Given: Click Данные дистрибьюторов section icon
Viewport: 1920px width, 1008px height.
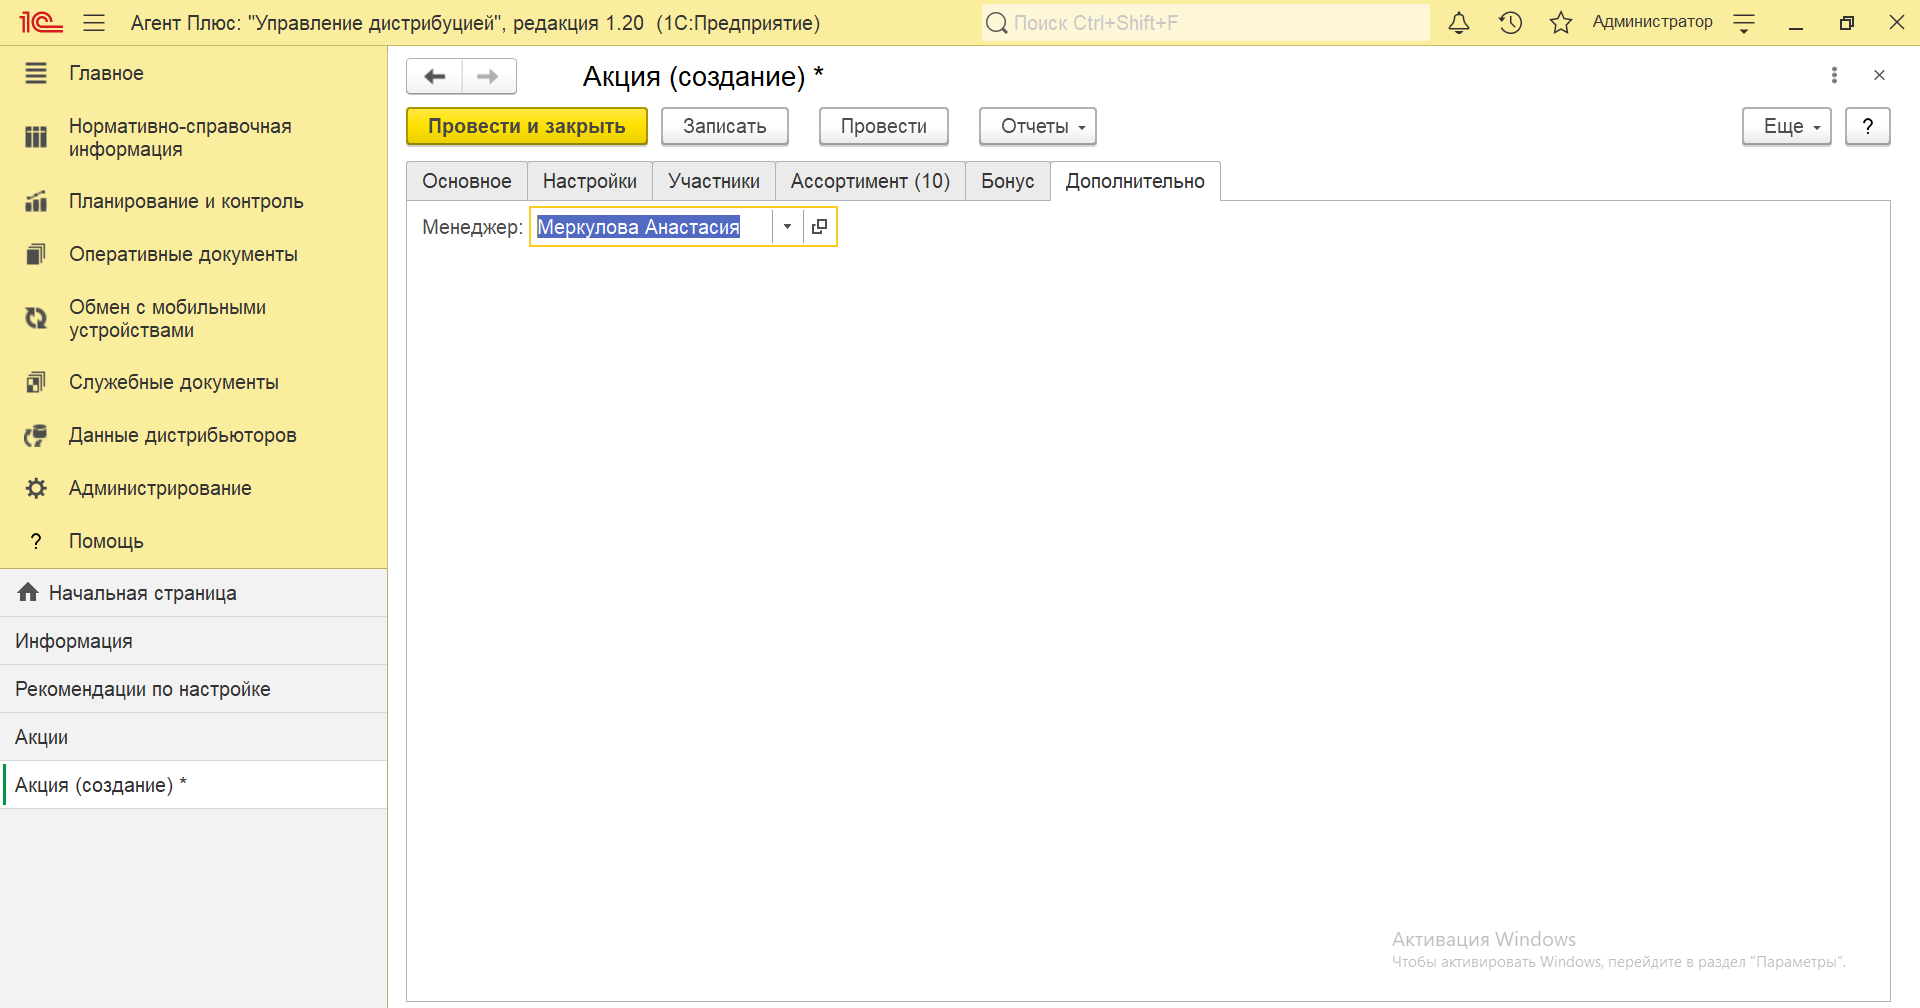Looking at the screenshot, I should [36, 435].
